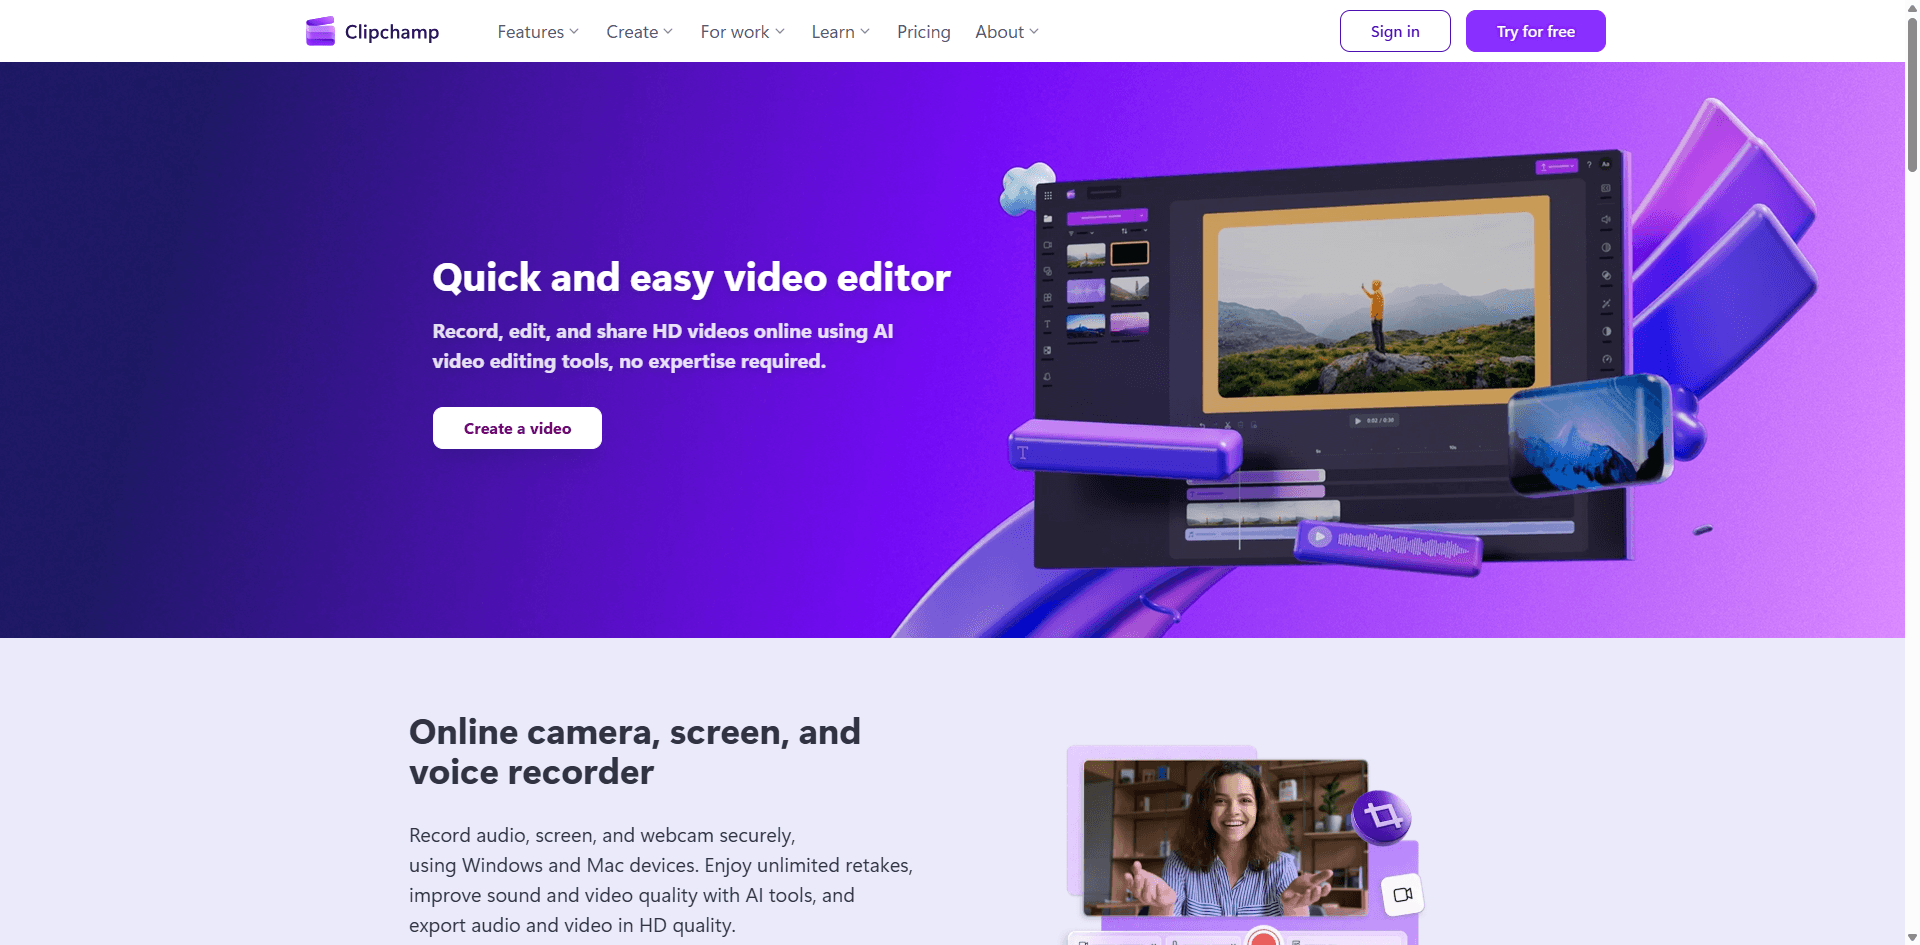Screen dimensions: 1920x945
Task: Open the Create dropdown in navigation
Action: (x=639, y=32)
